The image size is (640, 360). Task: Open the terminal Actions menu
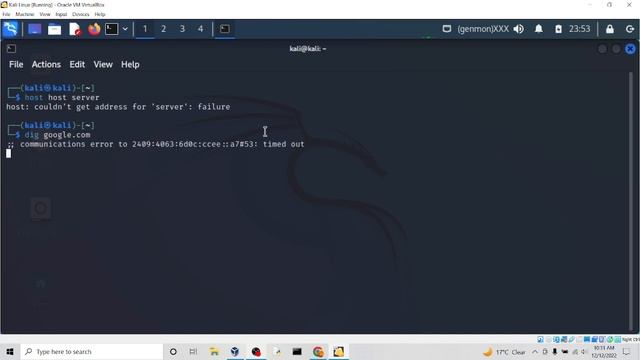click(46, 64)
